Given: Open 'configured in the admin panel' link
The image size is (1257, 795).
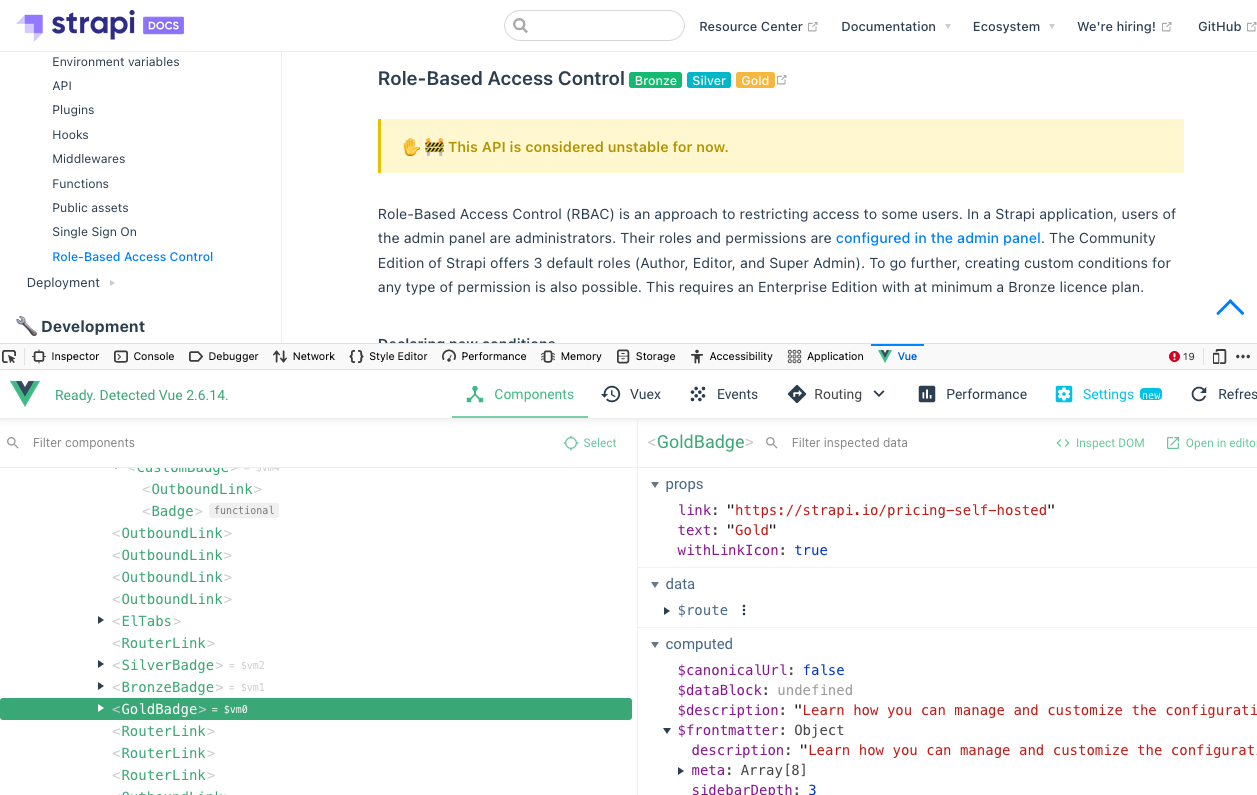Looking at the screenshot, I should [x=938, y=238].
